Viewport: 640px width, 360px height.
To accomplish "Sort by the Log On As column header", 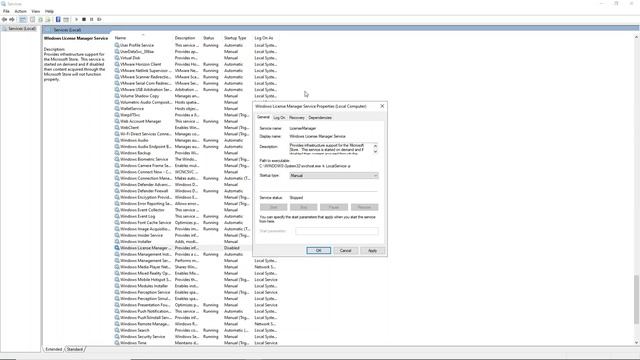I will [266, 38].
